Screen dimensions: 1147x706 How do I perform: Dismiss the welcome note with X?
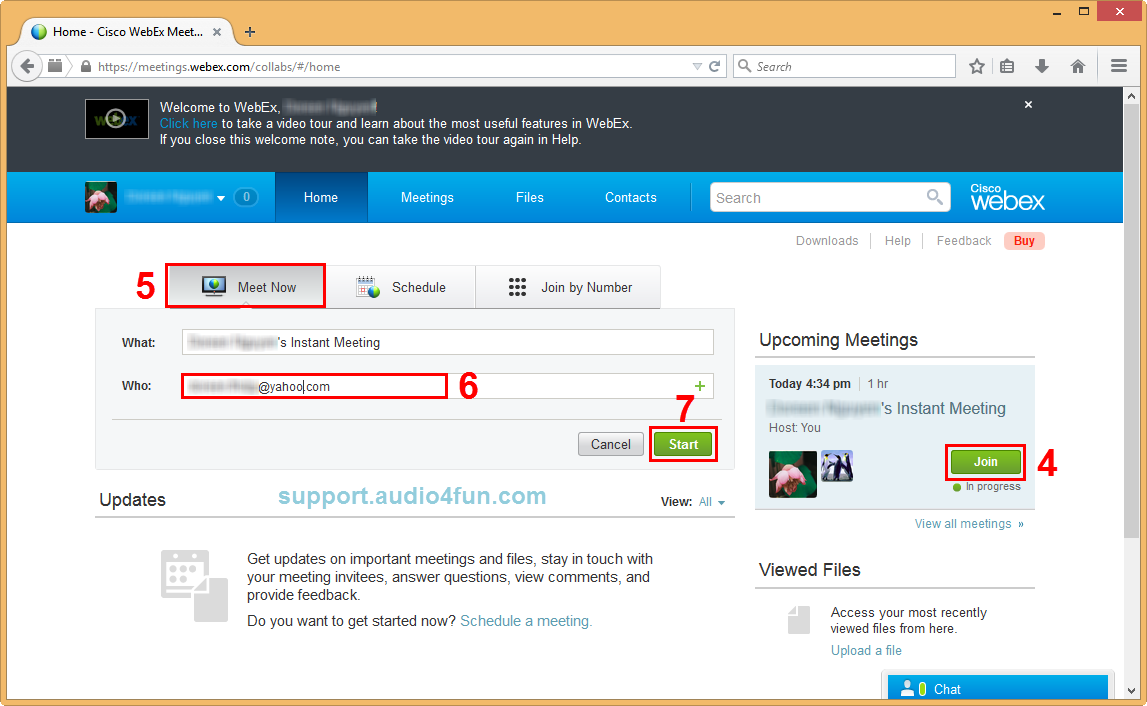point(1028,105)
